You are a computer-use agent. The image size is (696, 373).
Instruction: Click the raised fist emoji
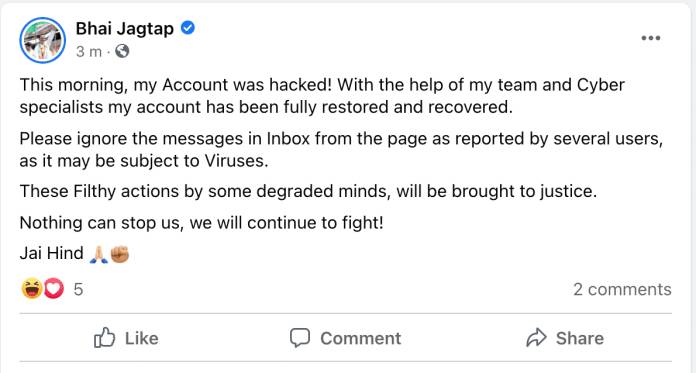pos(119,254)
